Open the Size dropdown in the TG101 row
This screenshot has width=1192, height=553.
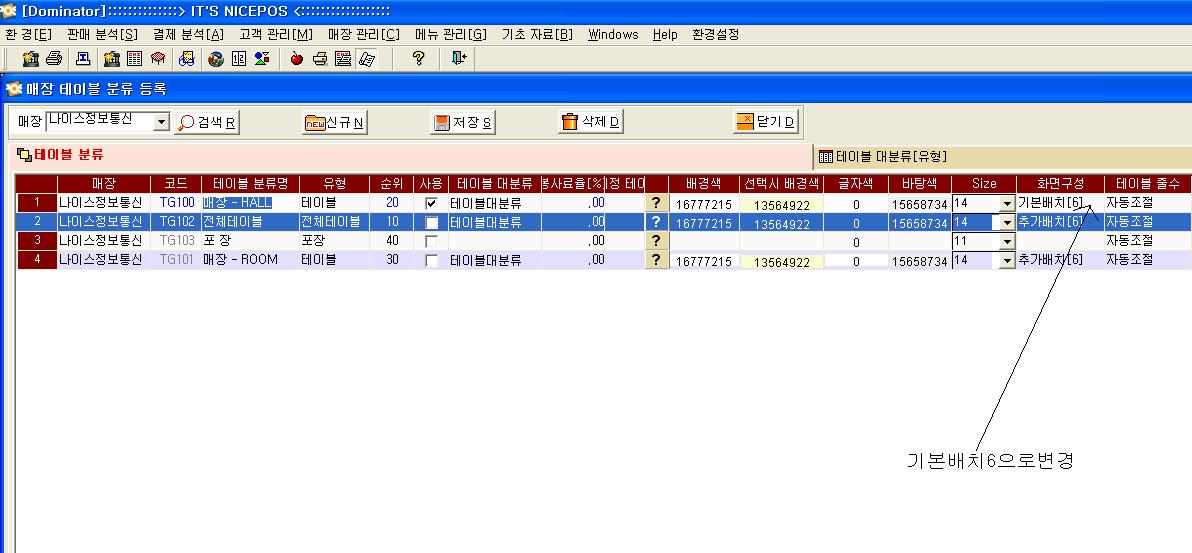[x=1007, y=260]
